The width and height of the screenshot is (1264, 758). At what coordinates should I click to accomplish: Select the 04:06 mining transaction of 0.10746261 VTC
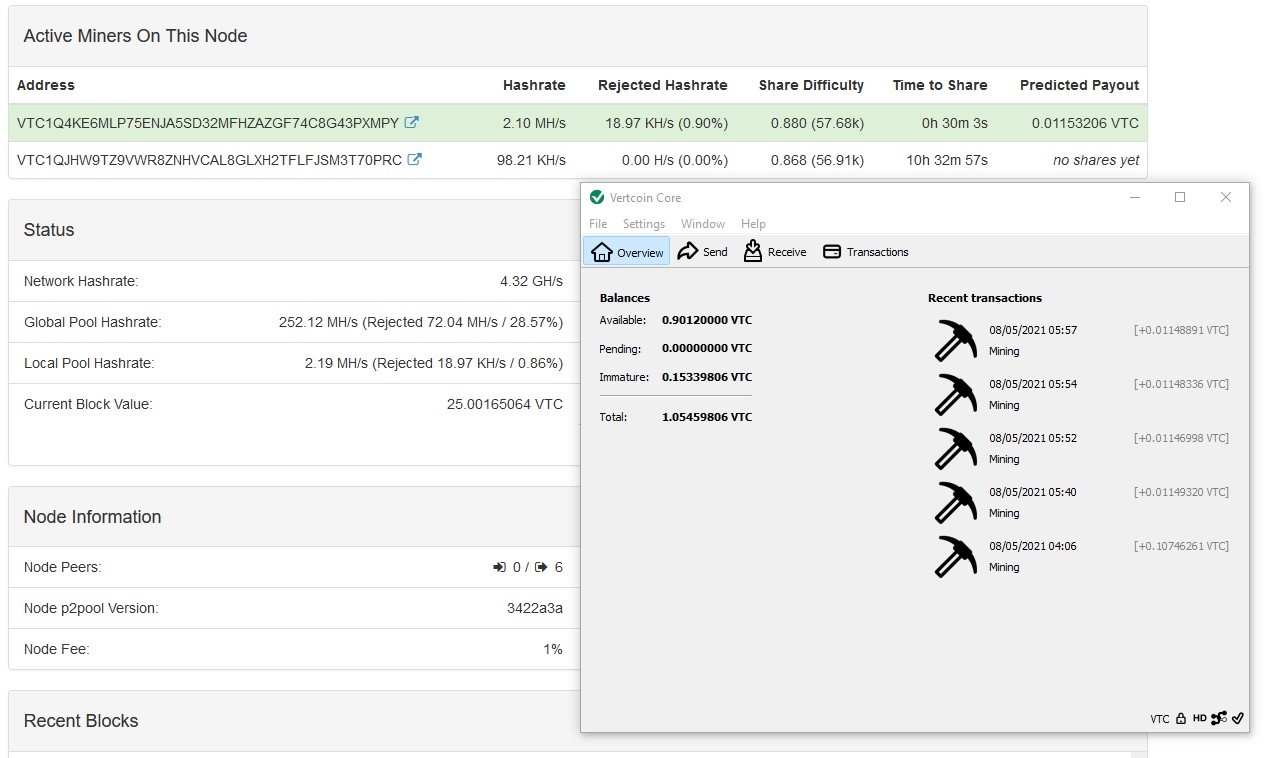[x=1080, y=556]
